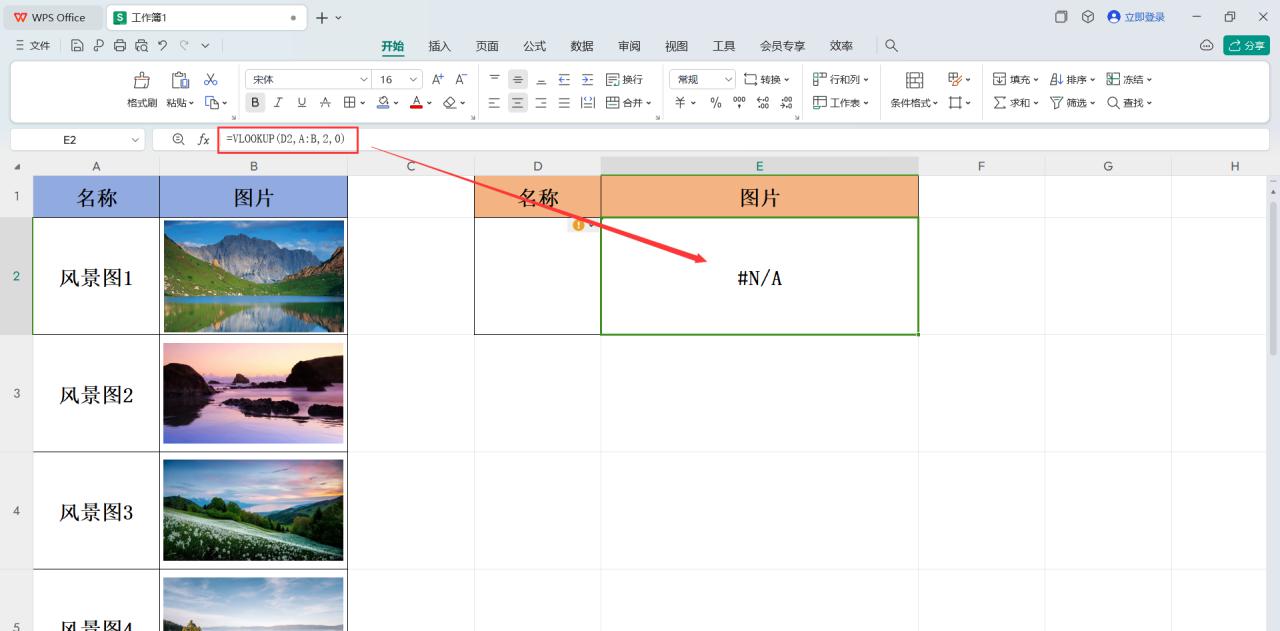1280x631 pixels.
Task: Toggle Wrap Text (换行)
Action: [624, 79]
